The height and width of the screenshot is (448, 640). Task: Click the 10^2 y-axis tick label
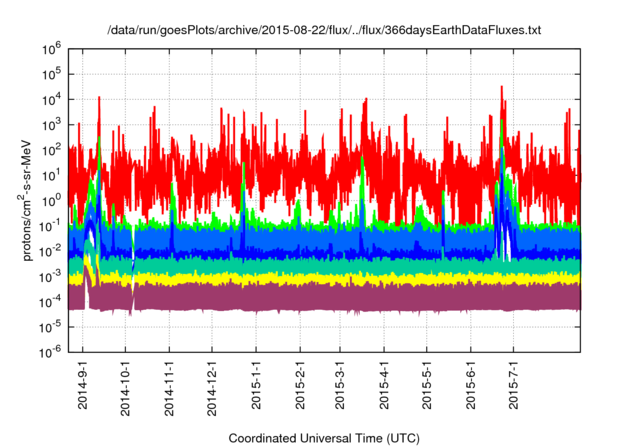51,151
